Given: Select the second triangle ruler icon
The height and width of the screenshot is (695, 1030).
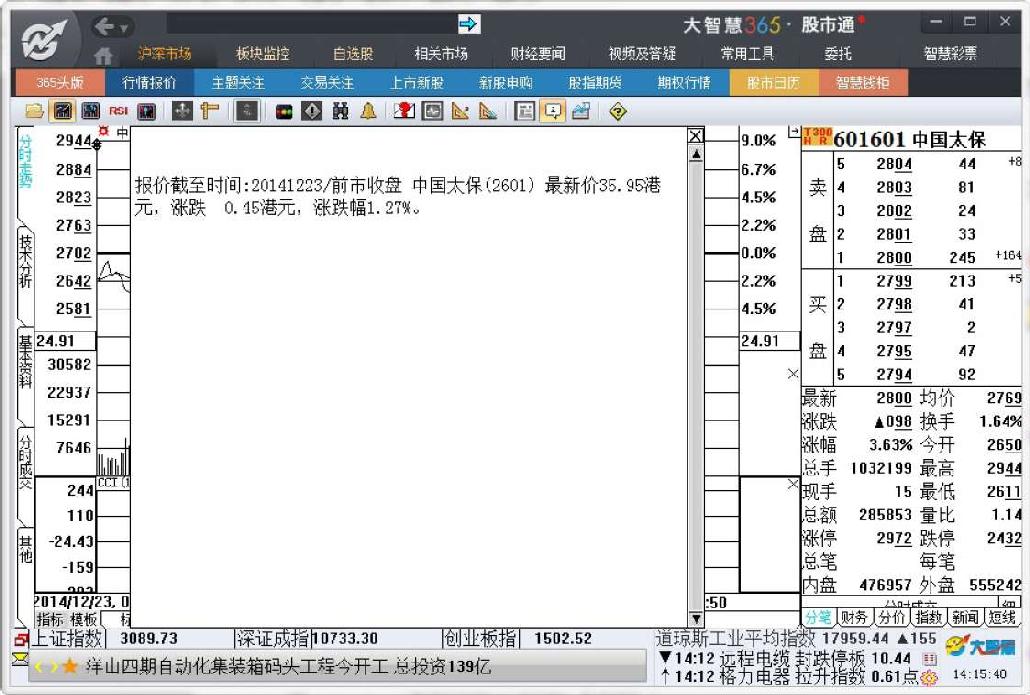Looking at the screenshot, I should coord(488,111).
